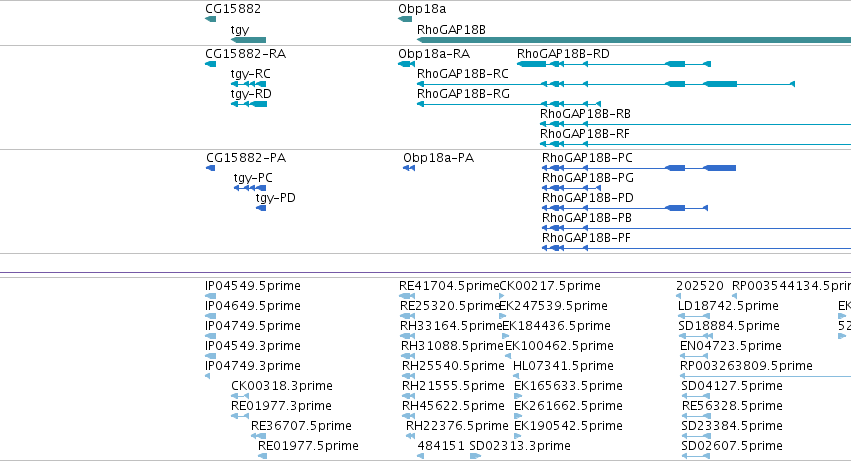Click EST SD02313.3prime
851x461 pixels.
(x=520, y=447)
